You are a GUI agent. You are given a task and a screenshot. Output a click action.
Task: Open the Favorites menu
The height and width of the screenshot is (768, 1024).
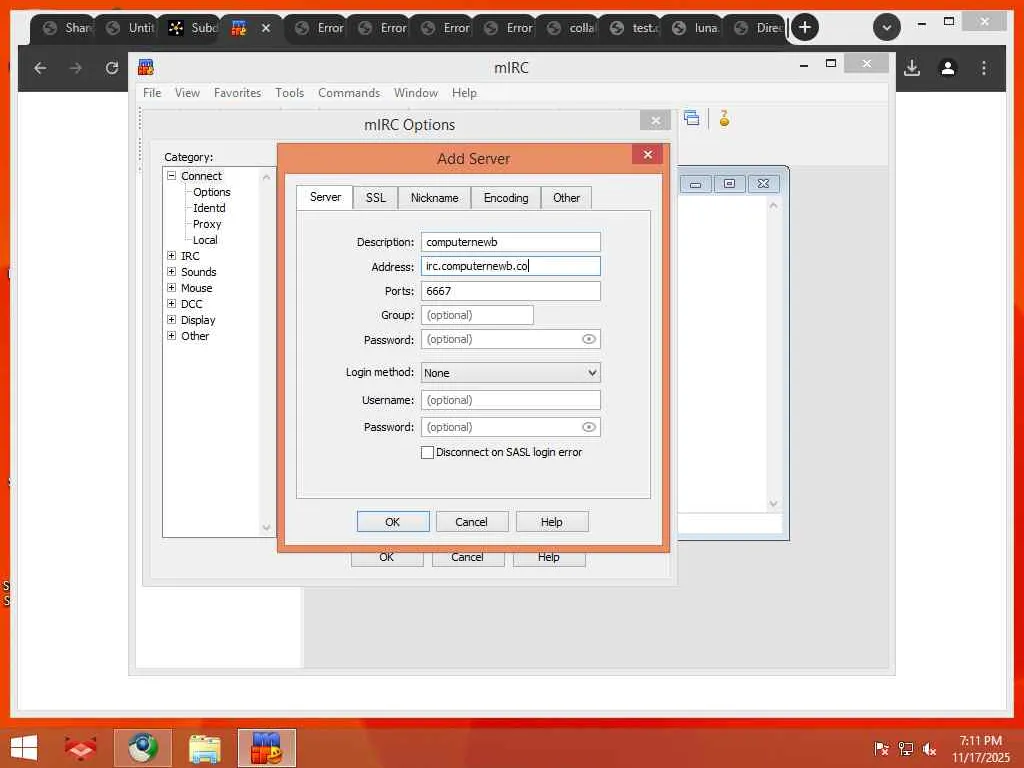coord(238,93)
